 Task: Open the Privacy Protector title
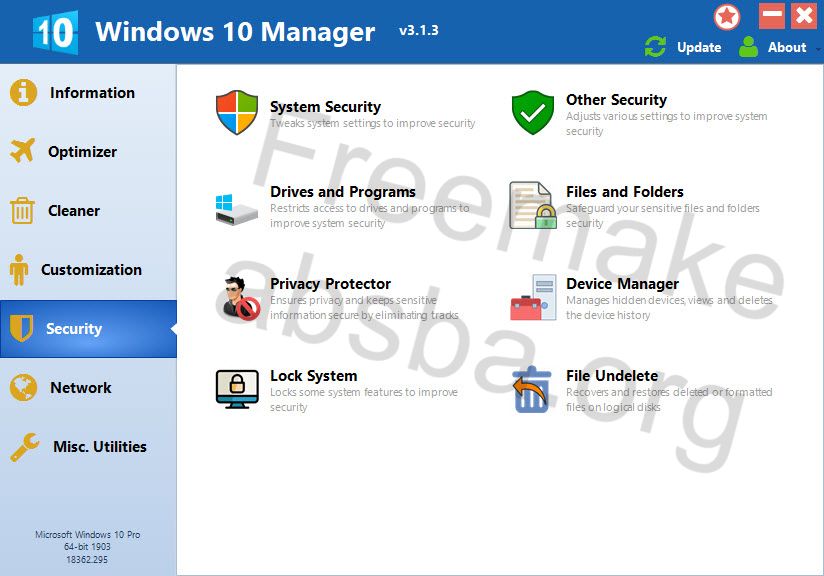[331, 284]
